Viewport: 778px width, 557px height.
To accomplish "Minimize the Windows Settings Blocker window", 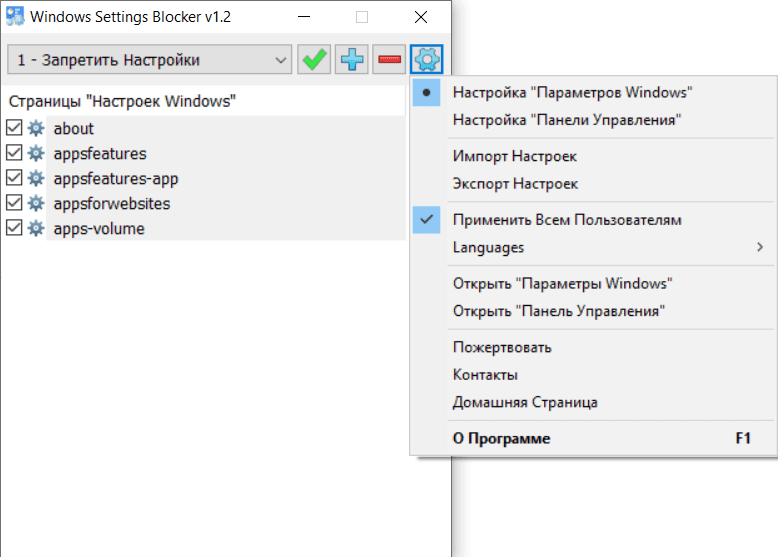I will pos(304,17).
